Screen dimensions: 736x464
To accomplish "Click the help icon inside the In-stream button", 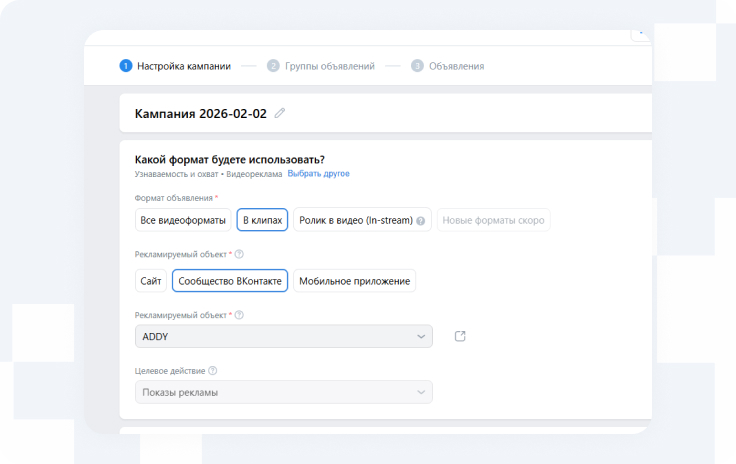I will point(421,221).
